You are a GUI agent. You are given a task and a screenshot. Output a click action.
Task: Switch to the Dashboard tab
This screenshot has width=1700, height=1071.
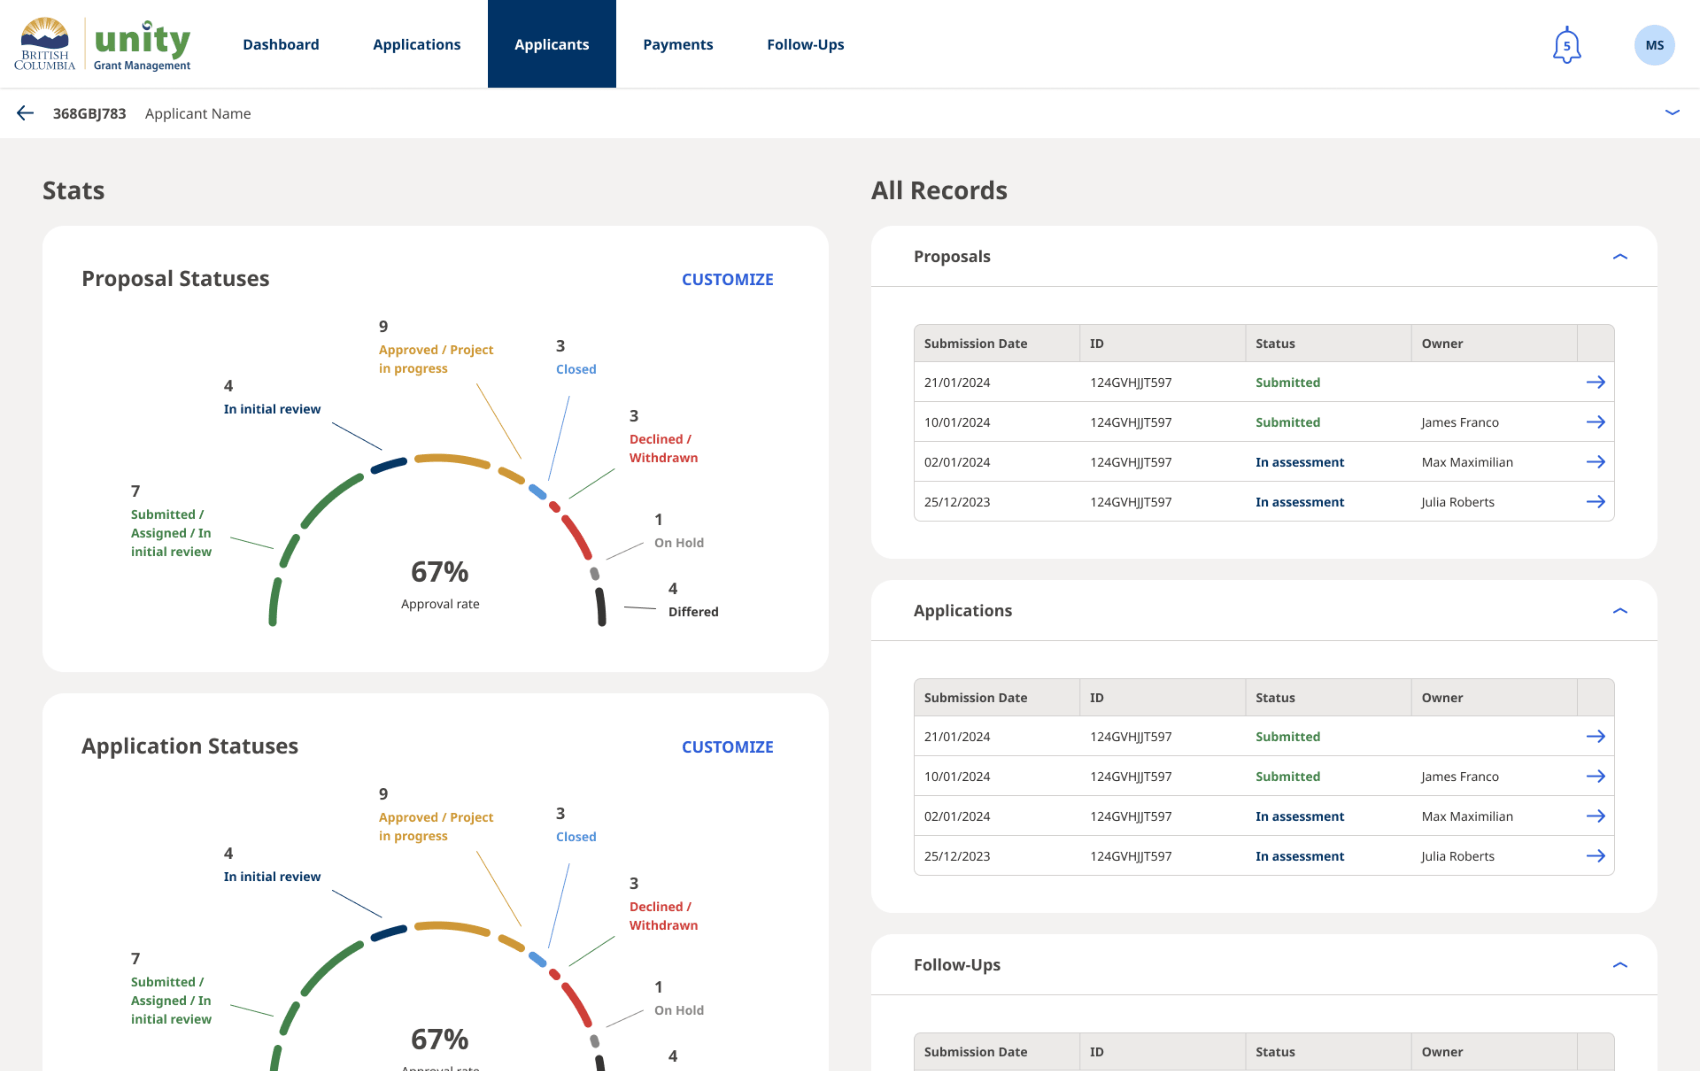281,44
